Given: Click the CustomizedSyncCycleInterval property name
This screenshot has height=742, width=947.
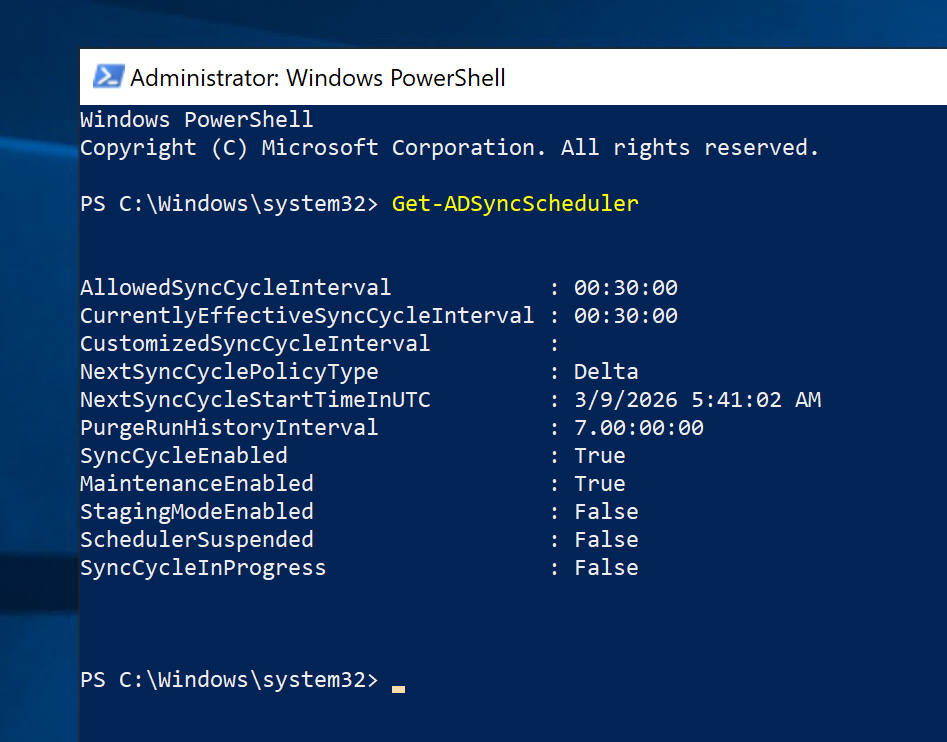Looking at the screenshot, I should pos(255,344).
